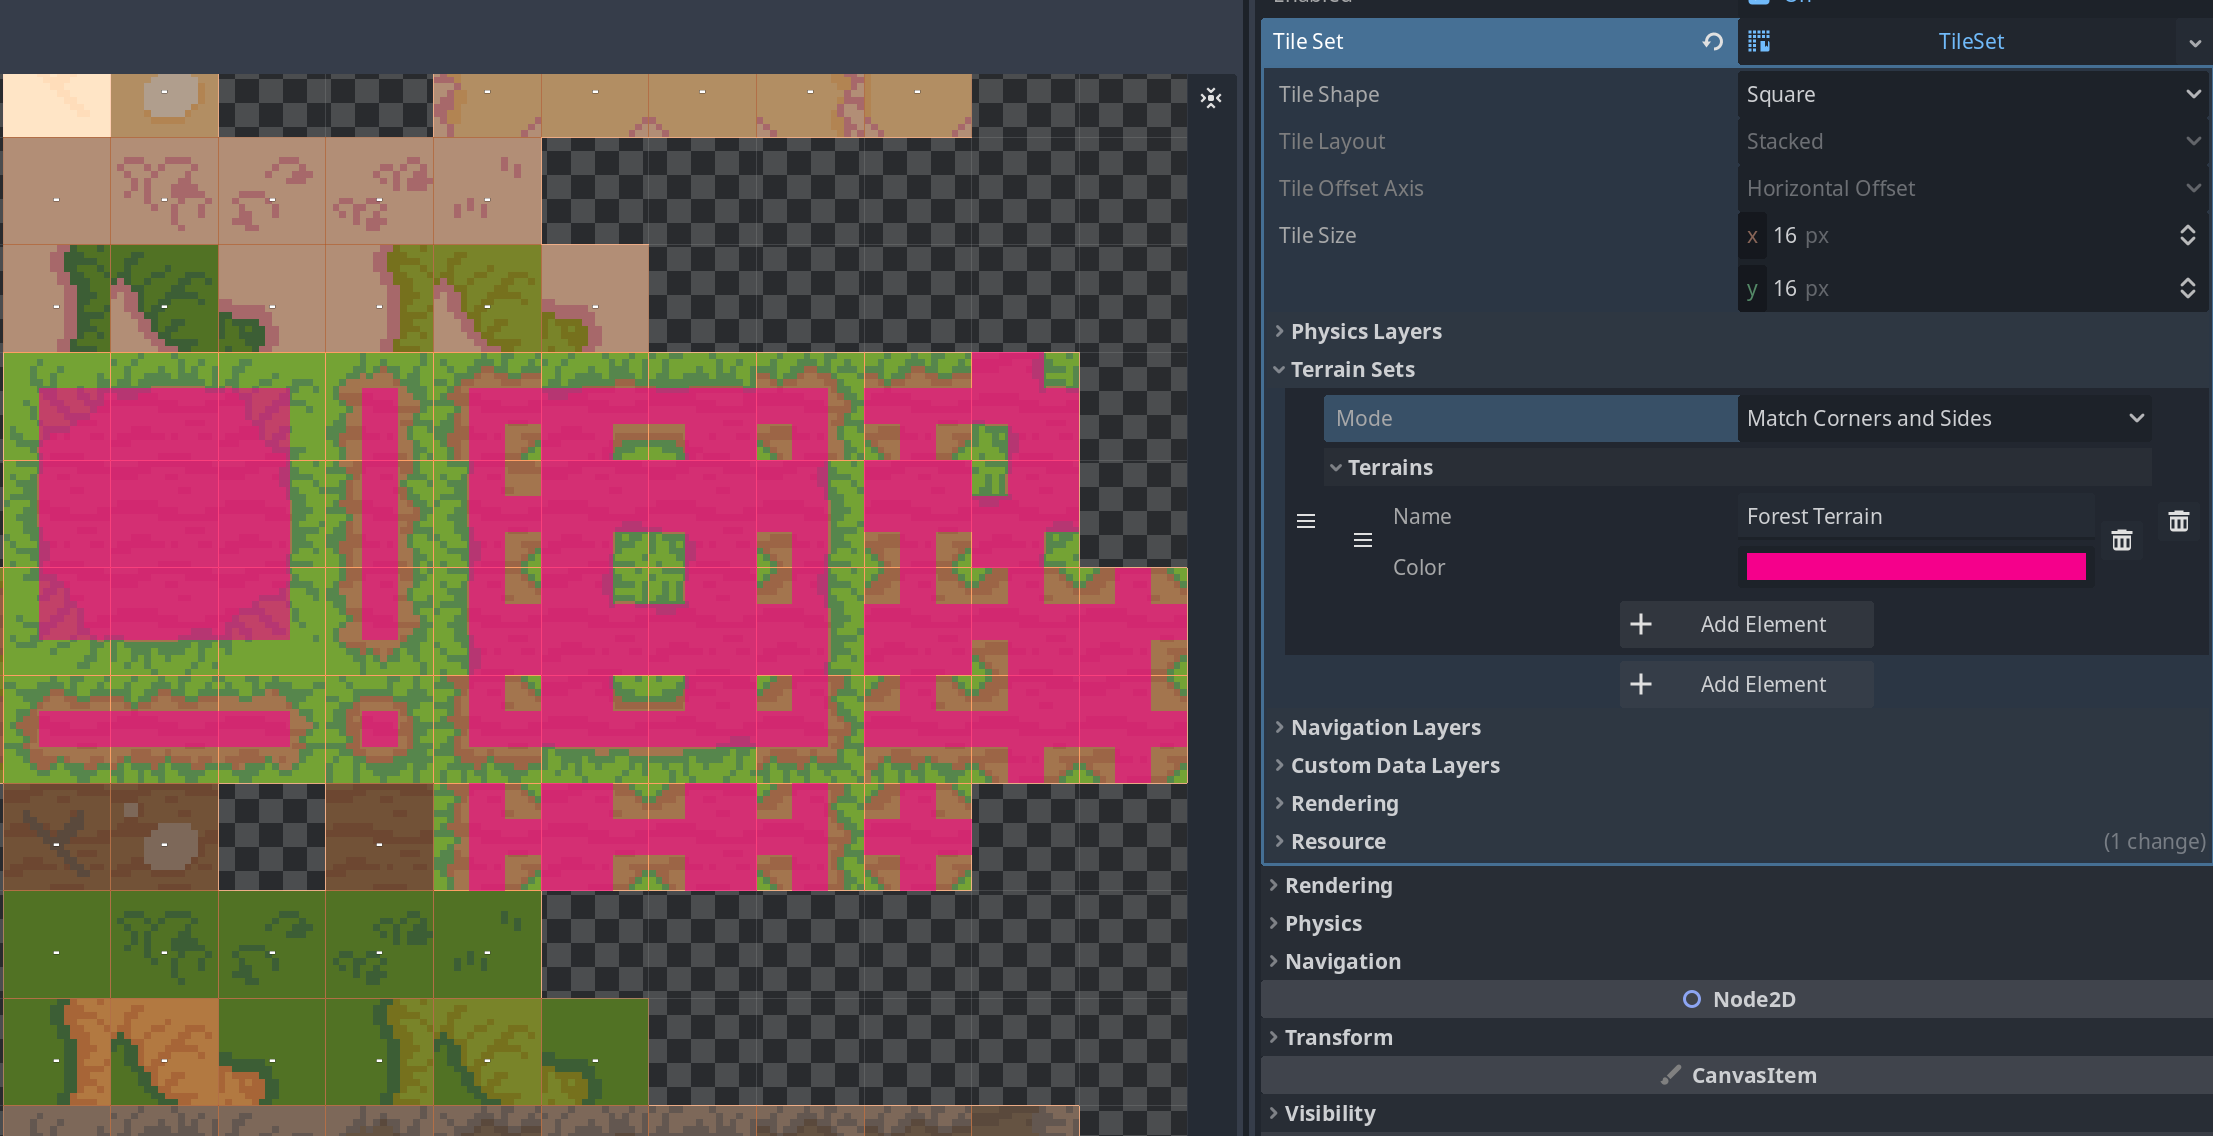Edit the Forest Terrain name field
The width and height of the screenshot is (2213, 1136).
1915,516
